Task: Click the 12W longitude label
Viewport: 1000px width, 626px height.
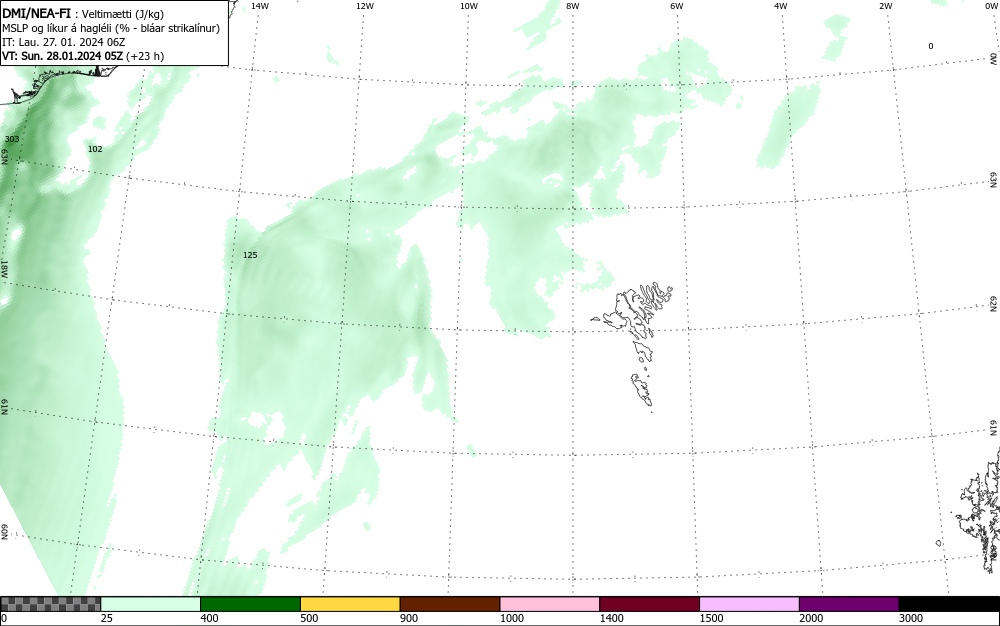Action: (365, 6)
